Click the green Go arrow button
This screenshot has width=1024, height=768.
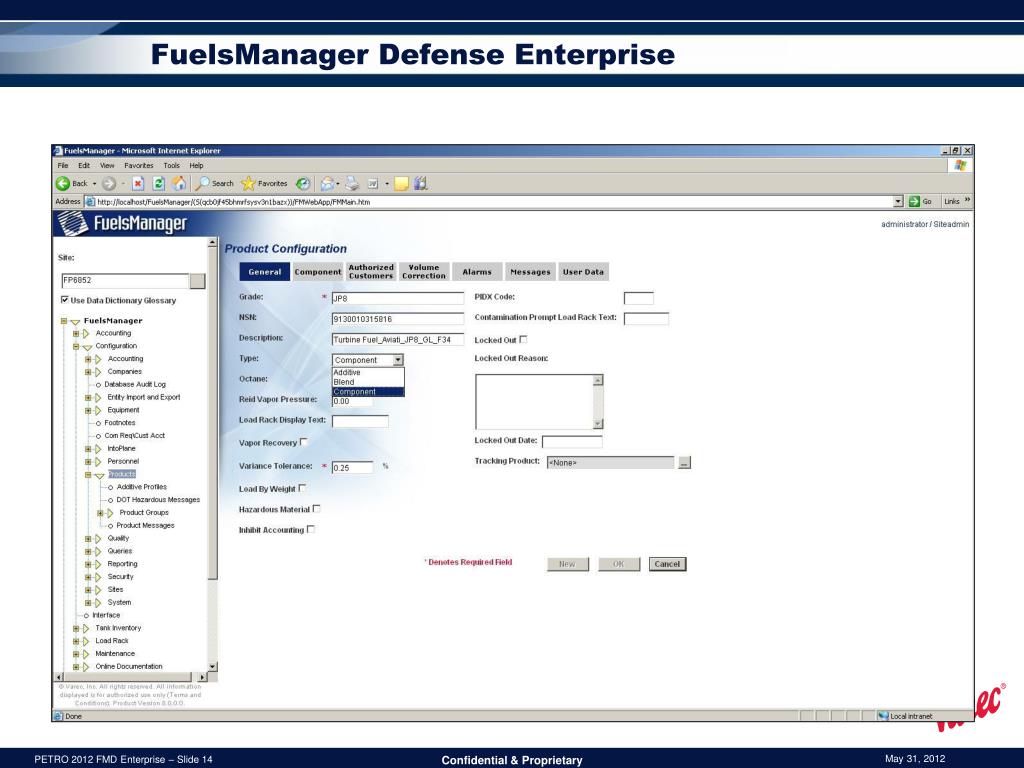point(914,202)
